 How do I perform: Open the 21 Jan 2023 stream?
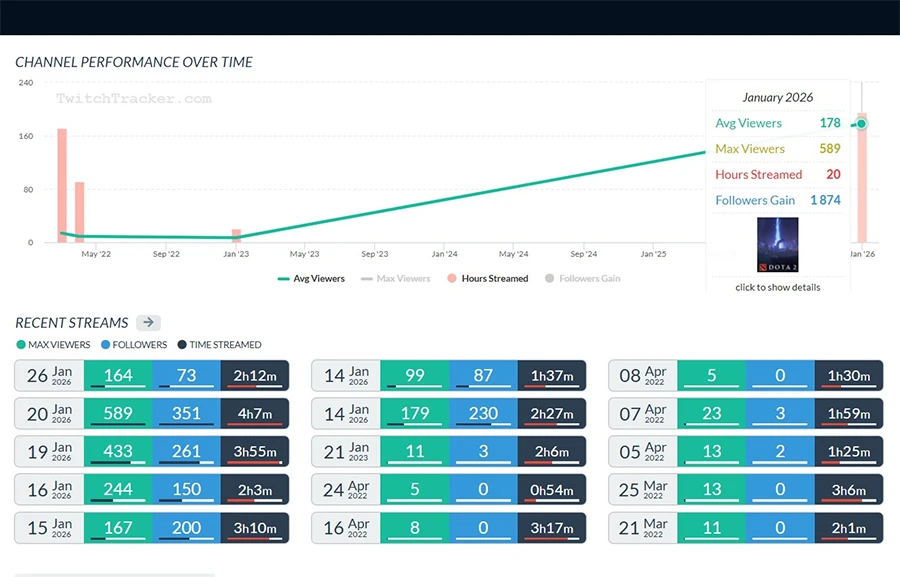(346, 452)
